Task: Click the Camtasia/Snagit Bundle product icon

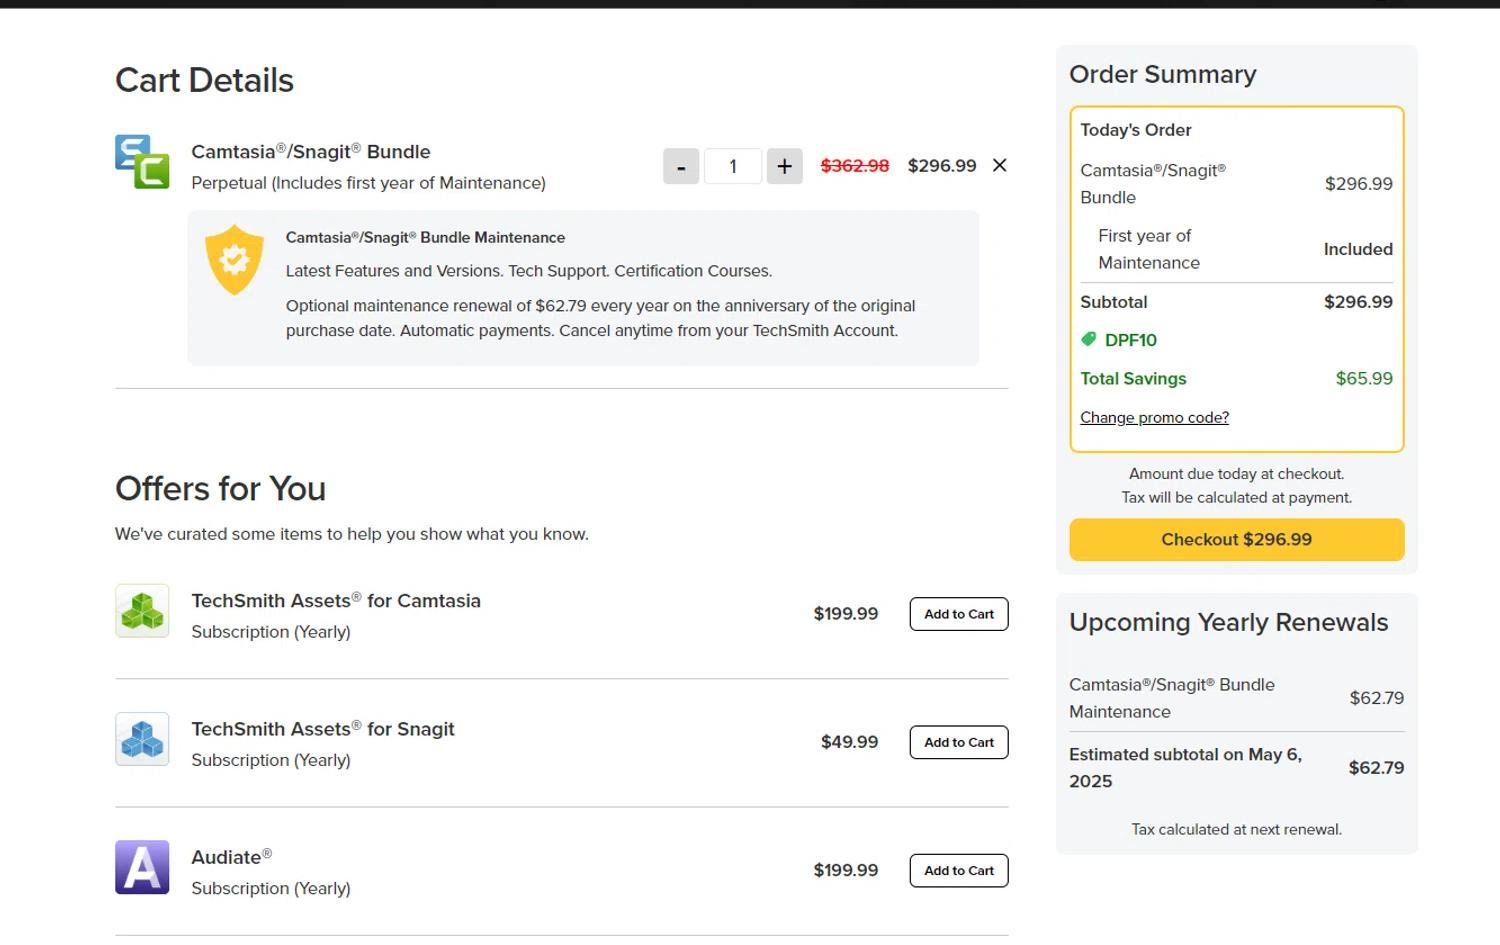Action: 142,162
